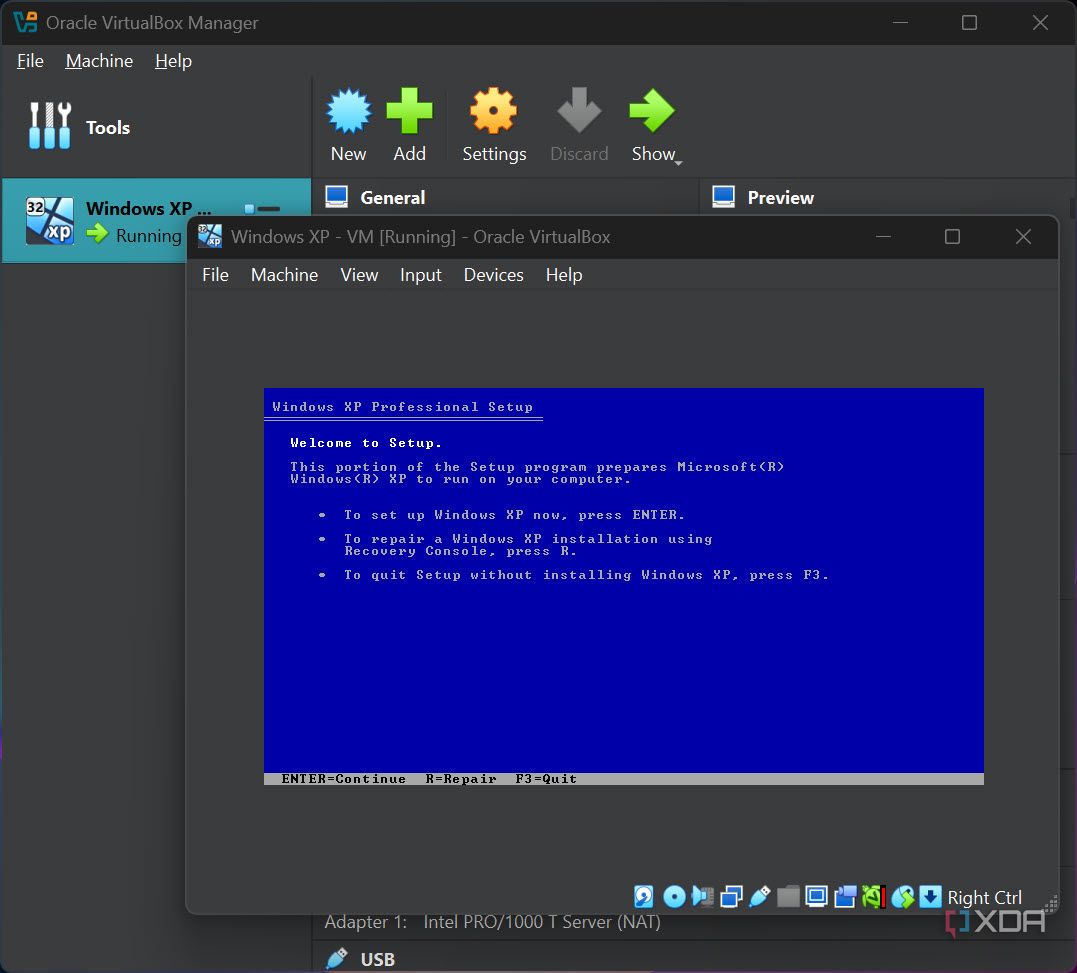
Task: Click the green Add machine icon
Action: pyautogui.click(x=409, y=111)
